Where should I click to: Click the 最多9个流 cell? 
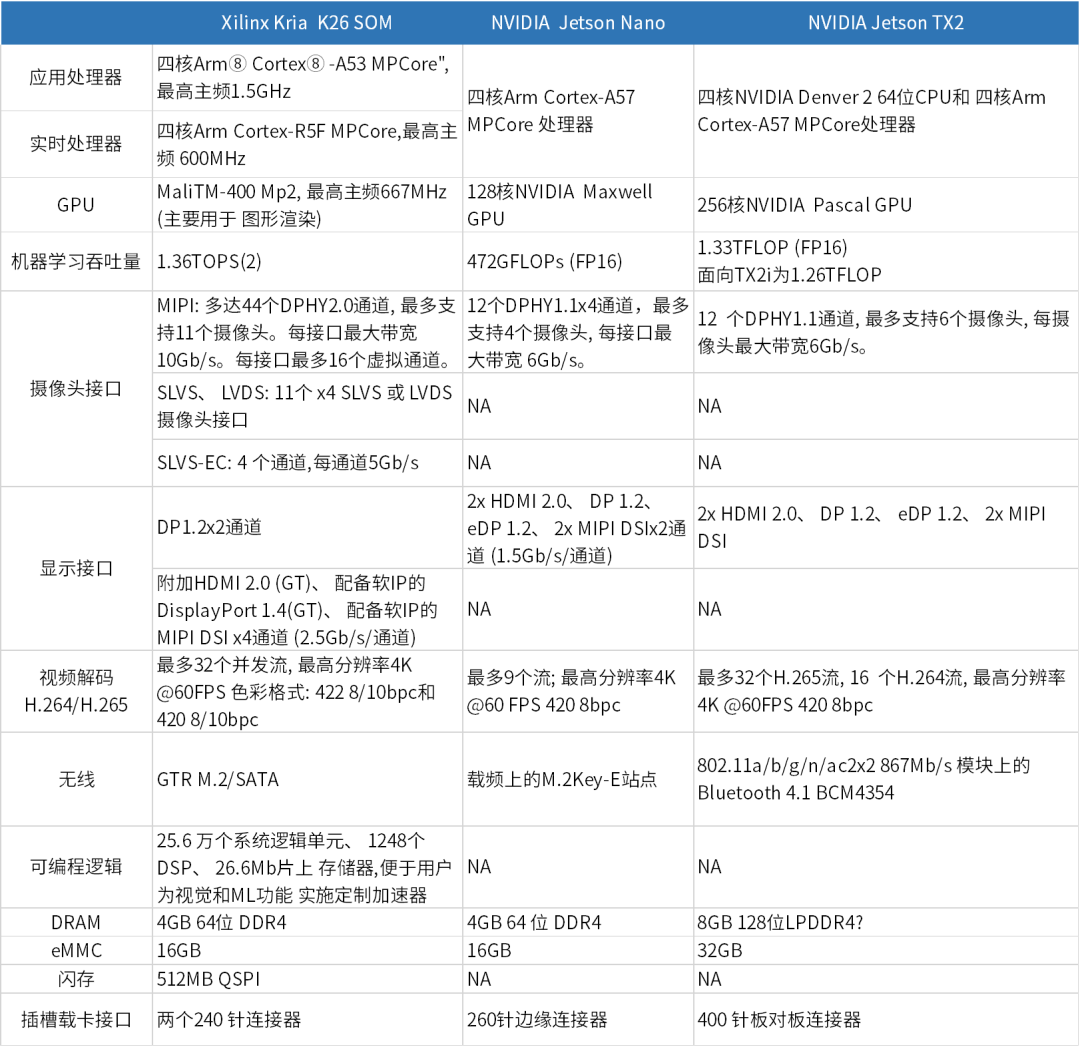578,691
